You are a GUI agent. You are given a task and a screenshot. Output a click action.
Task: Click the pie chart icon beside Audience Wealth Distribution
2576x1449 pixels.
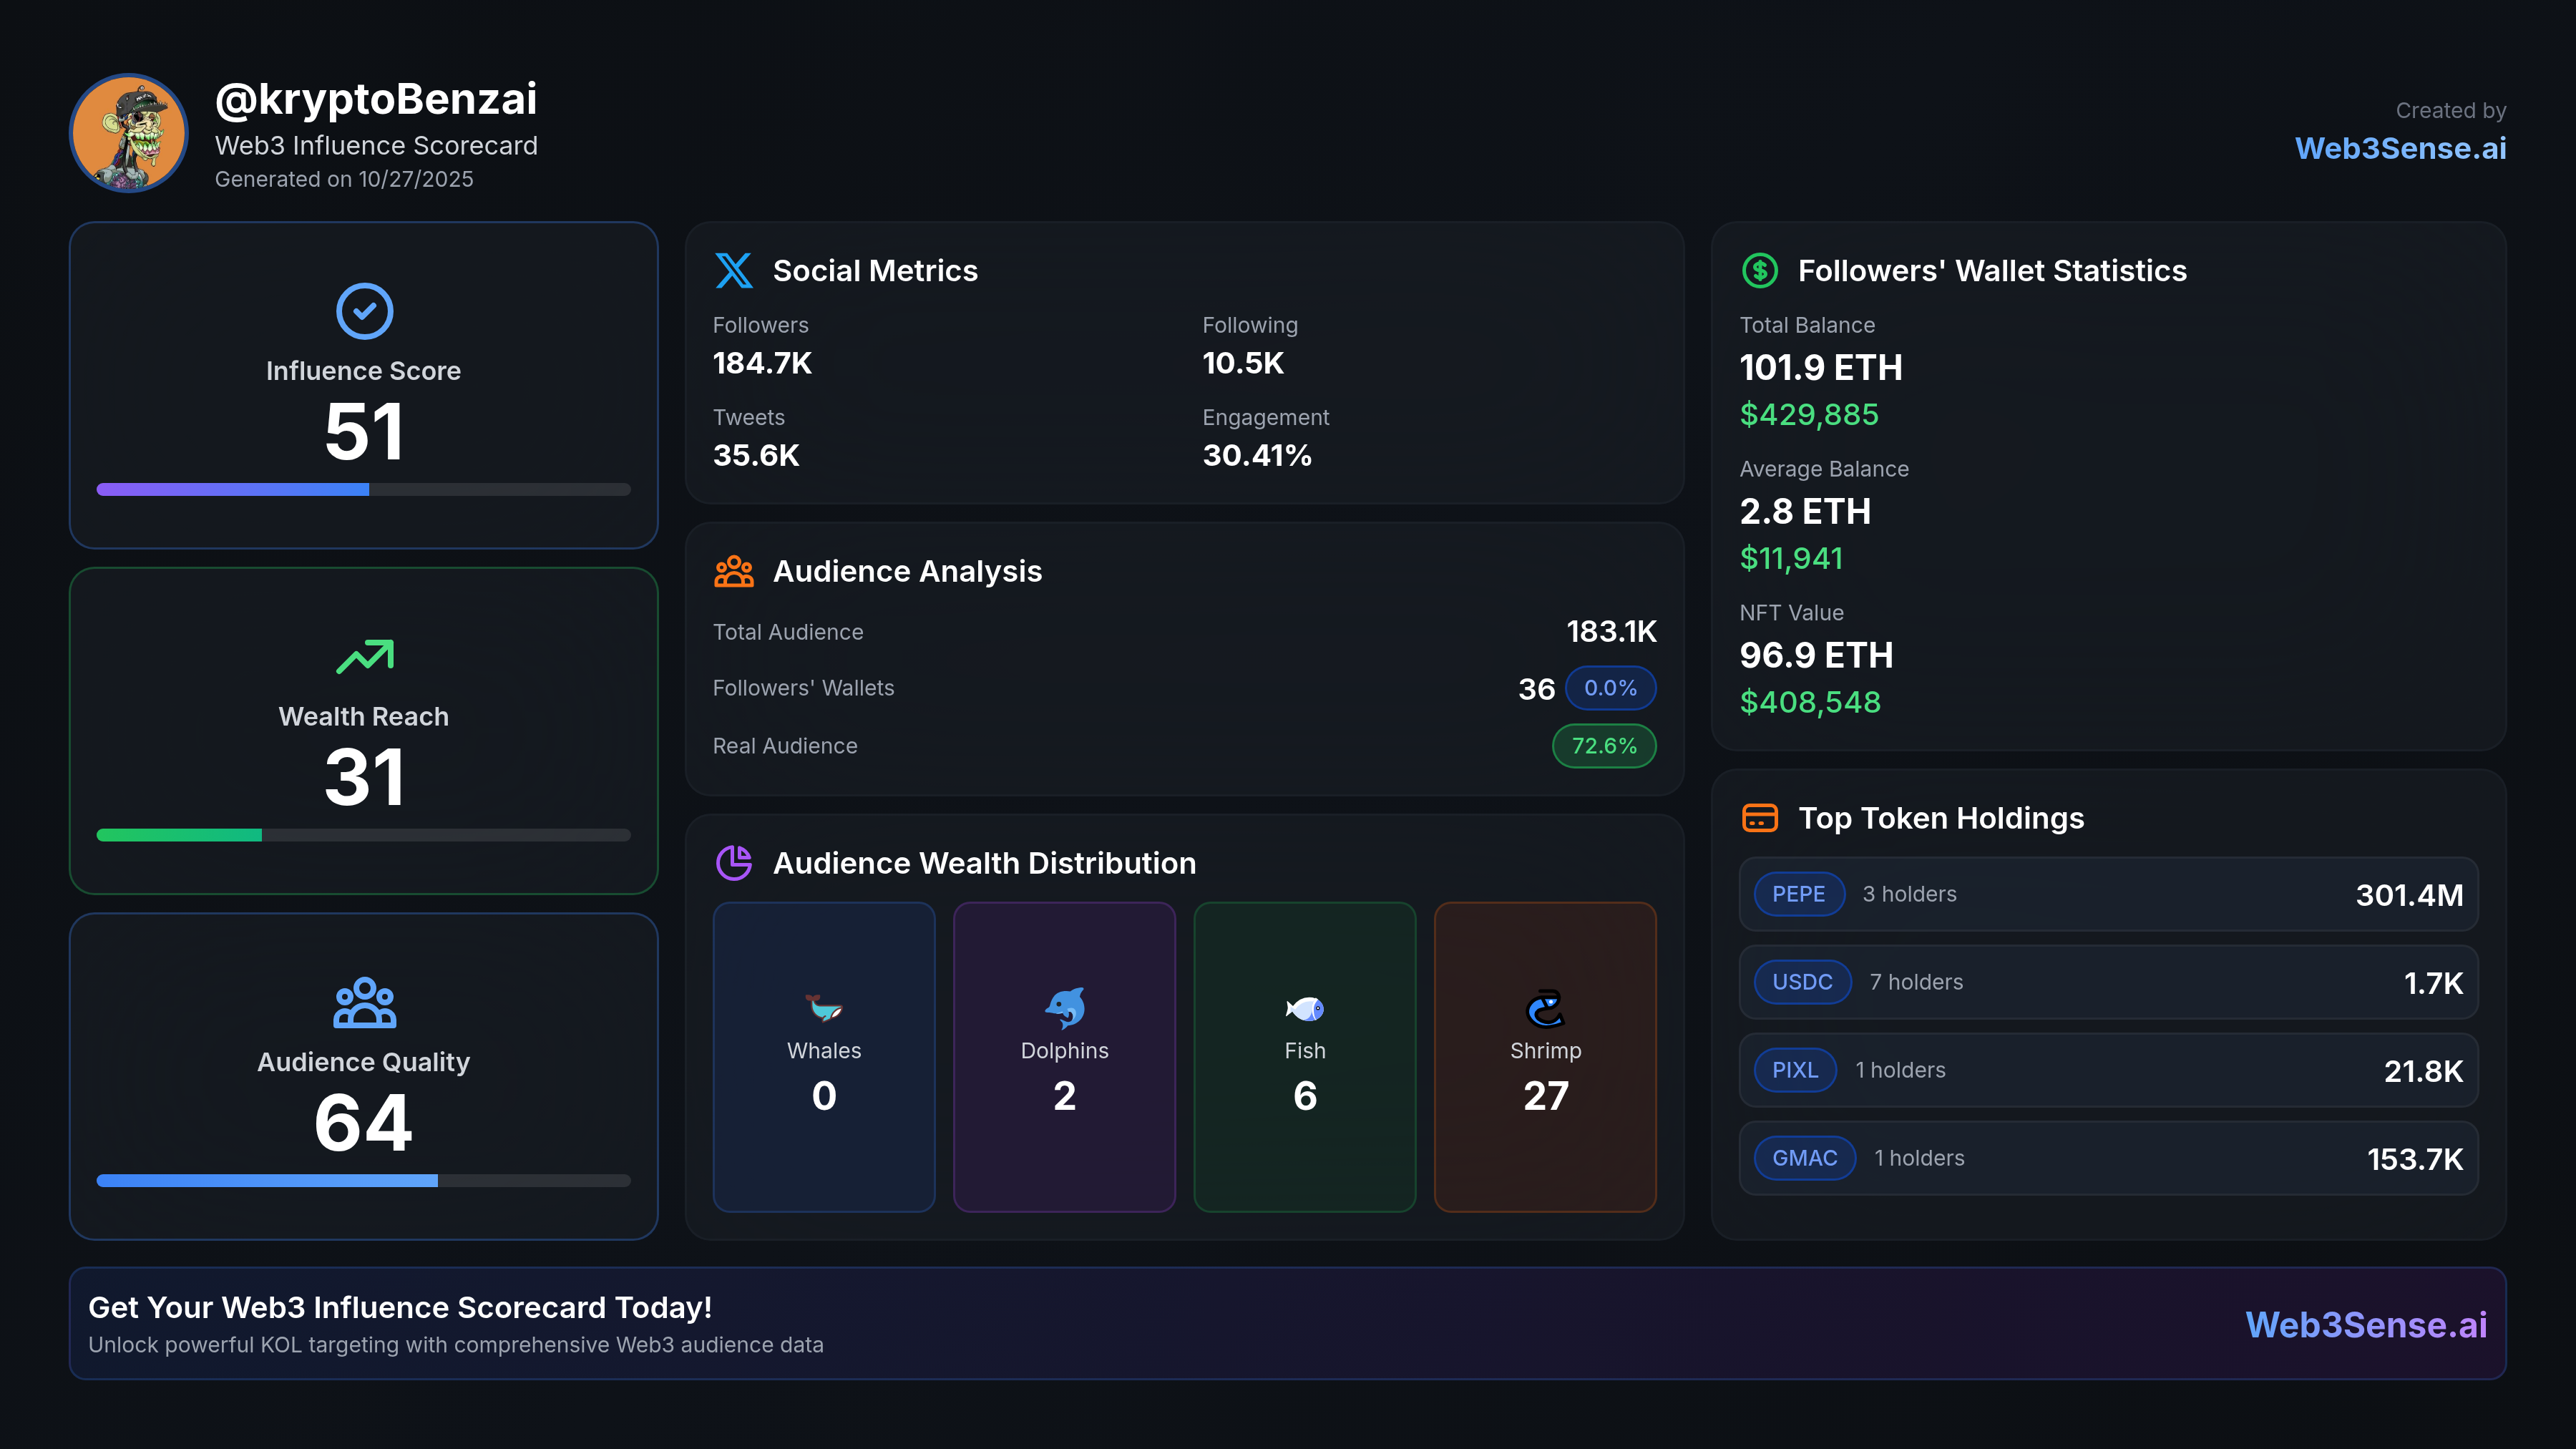pyautogui.click(x=735, y=863)
